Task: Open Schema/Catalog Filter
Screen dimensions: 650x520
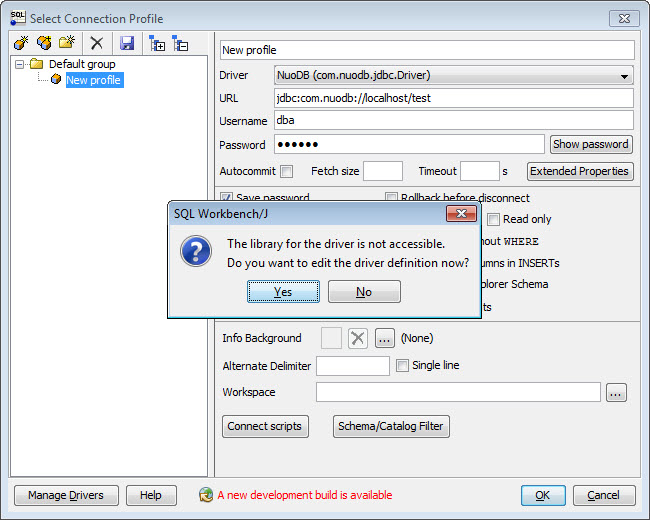Action: coord(391,426)
